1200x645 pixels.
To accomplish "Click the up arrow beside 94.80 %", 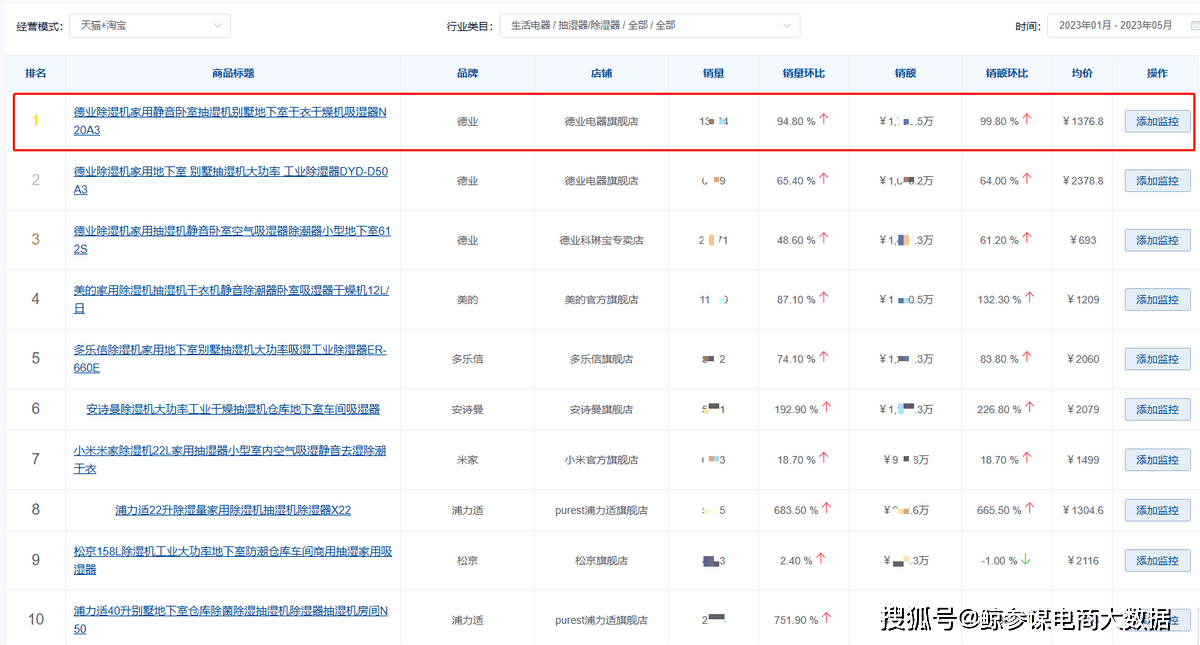I will (x=825, y=120).
